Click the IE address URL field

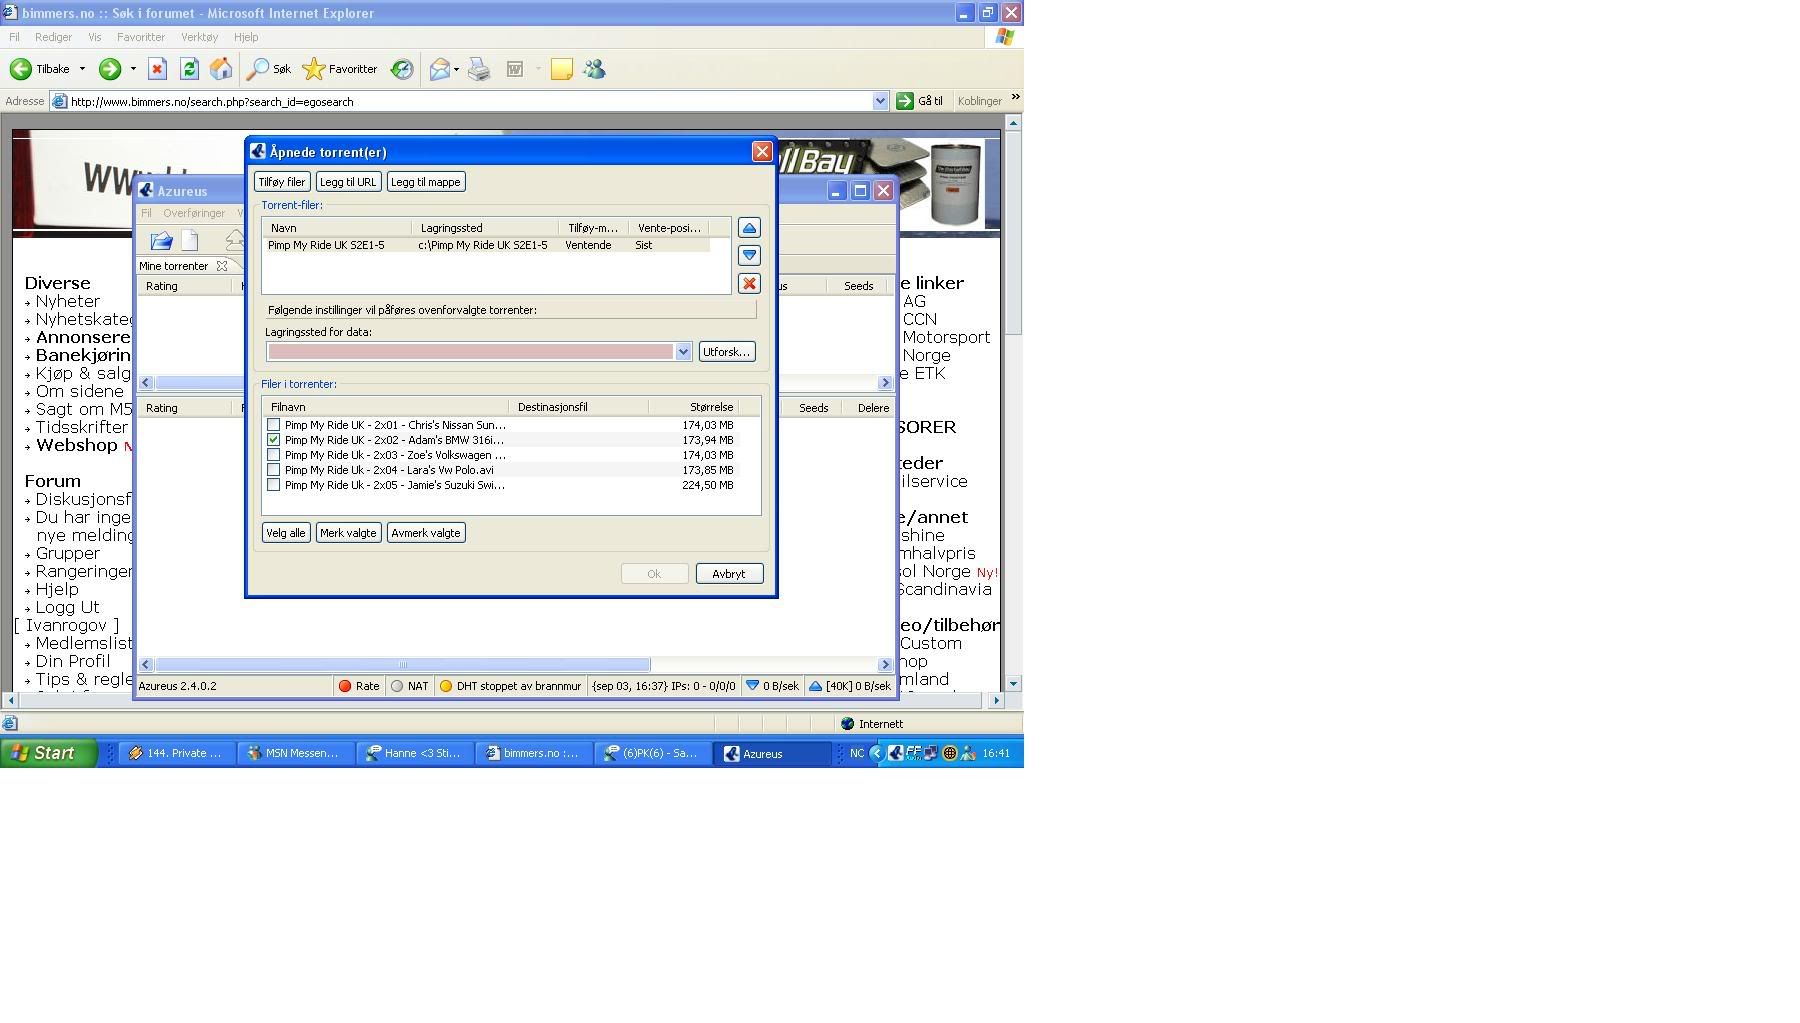coord(469,101)
